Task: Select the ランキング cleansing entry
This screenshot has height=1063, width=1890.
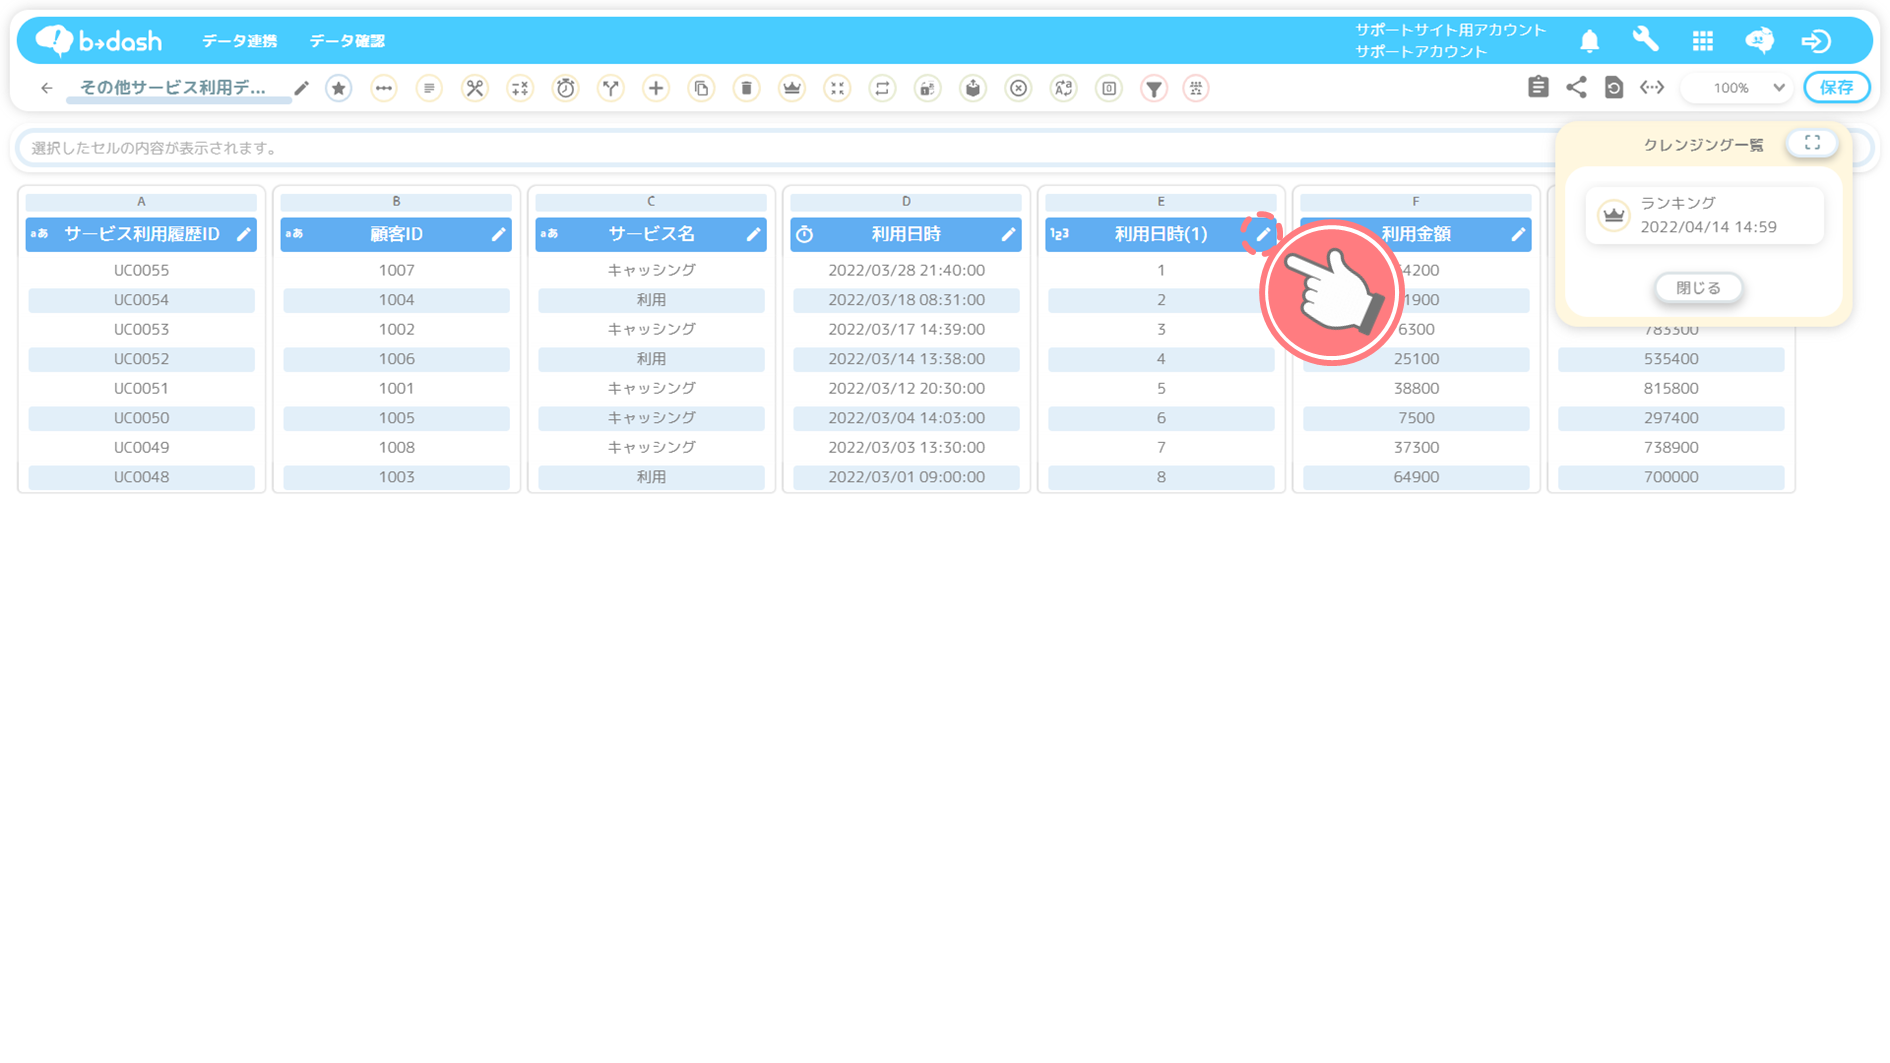Action: tap(1705, 215)
